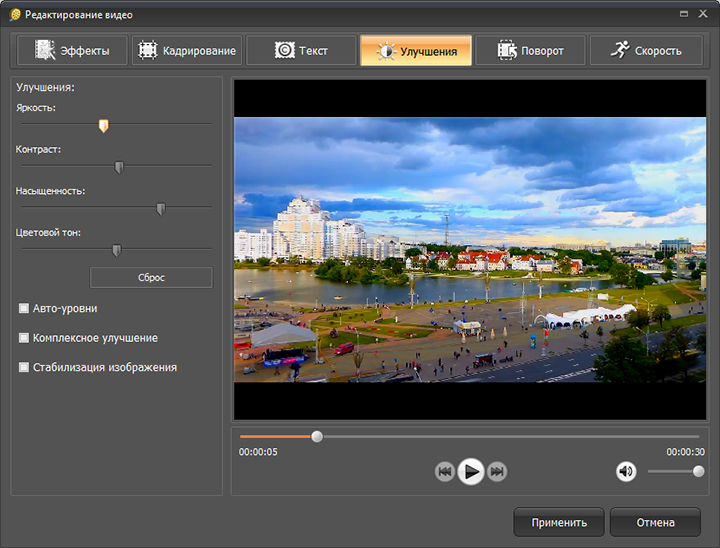The height and width of the screenshot is (548, 720).
Task: Mute audio with the speaker icon
Action: (626, 471)
